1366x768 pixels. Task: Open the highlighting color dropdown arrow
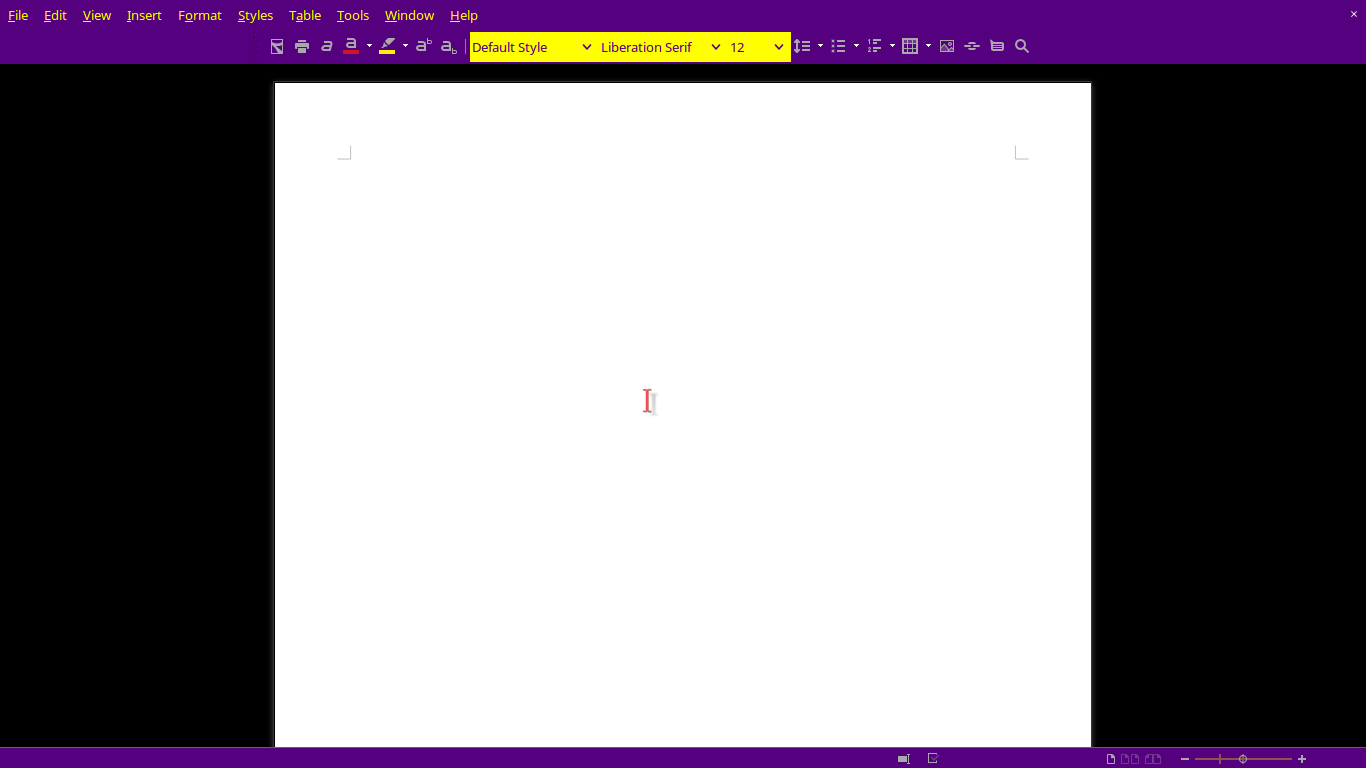[x=405, y=46]
